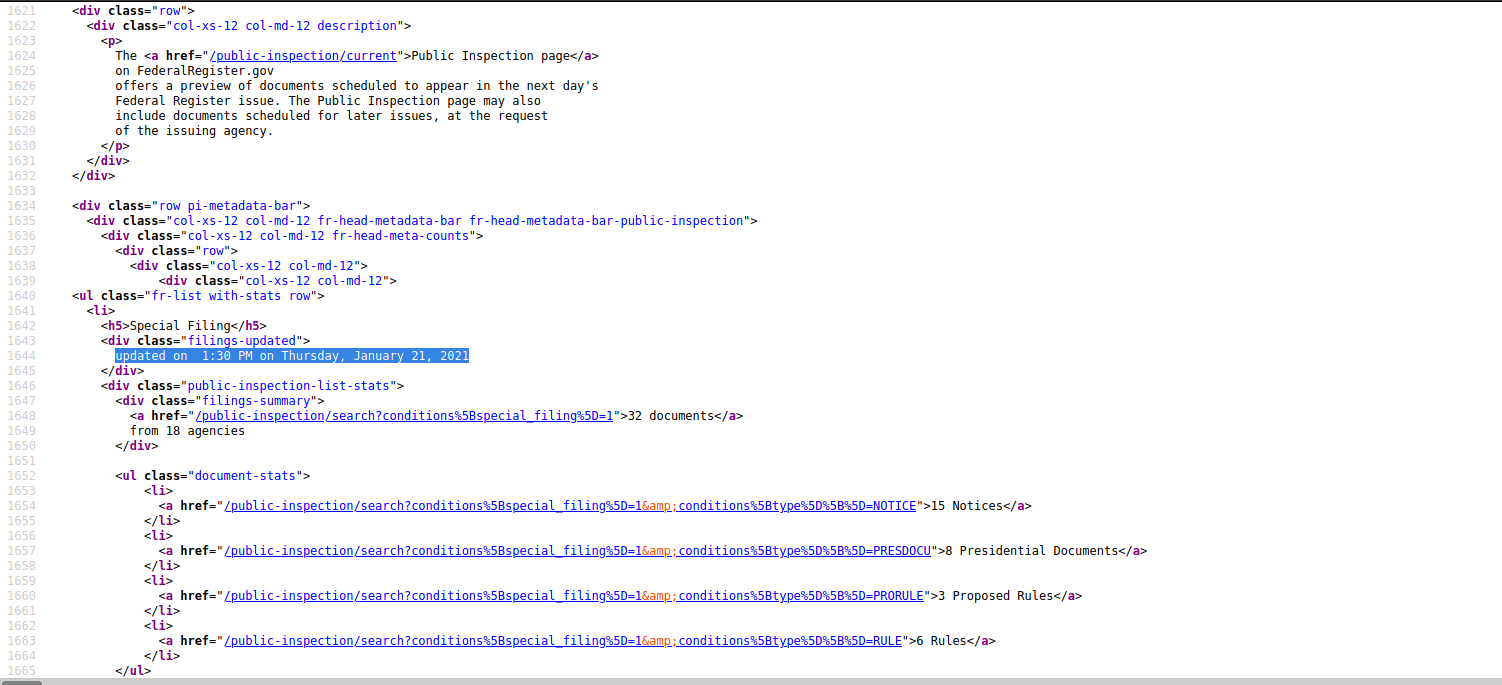Click the 'from 18 agencies' text
This screenshot has height=685, width=1502.
point(187,431)
